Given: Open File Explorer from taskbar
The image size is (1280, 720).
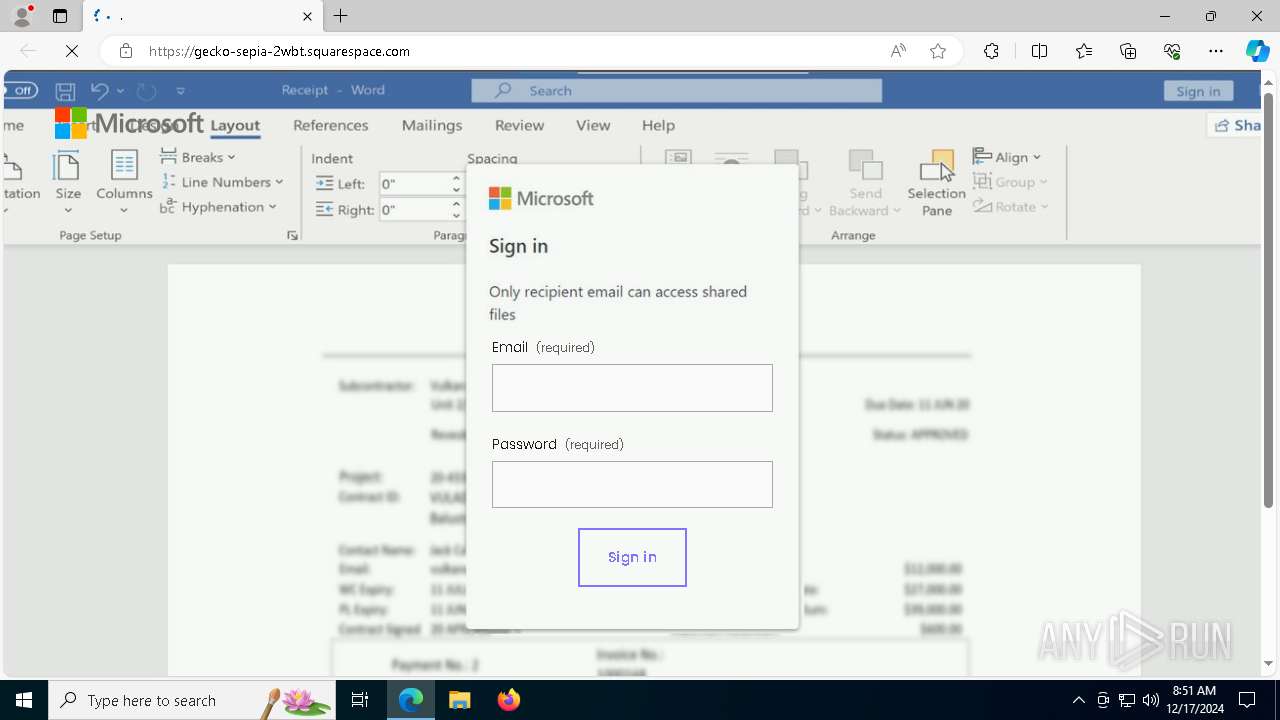Looking at the screenshot, I should pos(459,700).
